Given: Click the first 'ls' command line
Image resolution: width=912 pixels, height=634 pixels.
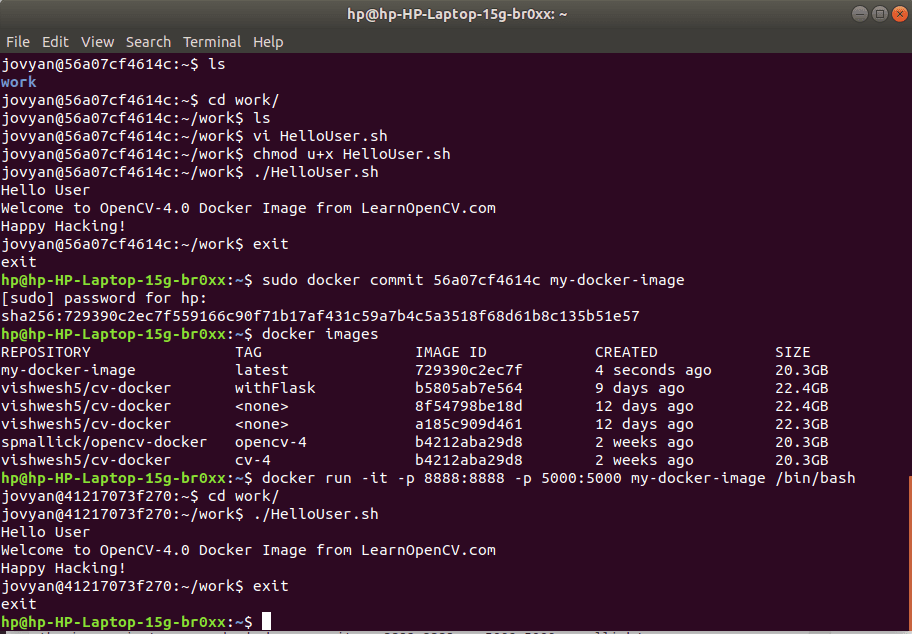Looking at the screenshot, I should [x=113, y=64].
